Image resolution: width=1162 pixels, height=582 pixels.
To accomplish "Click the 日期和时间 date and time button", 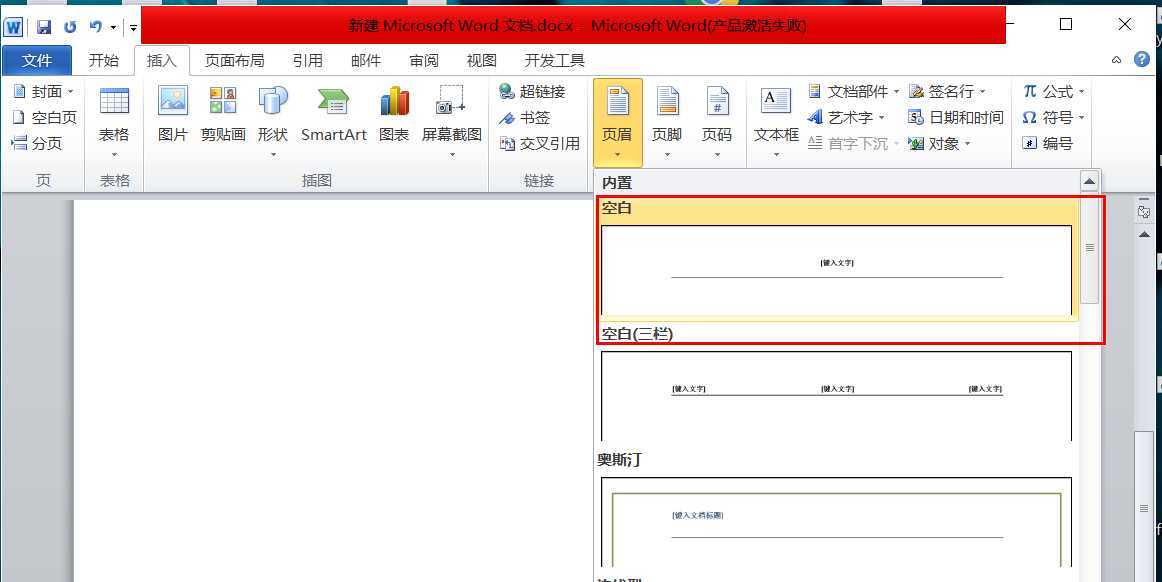I will pyautogui.click(x=955, y=117).
